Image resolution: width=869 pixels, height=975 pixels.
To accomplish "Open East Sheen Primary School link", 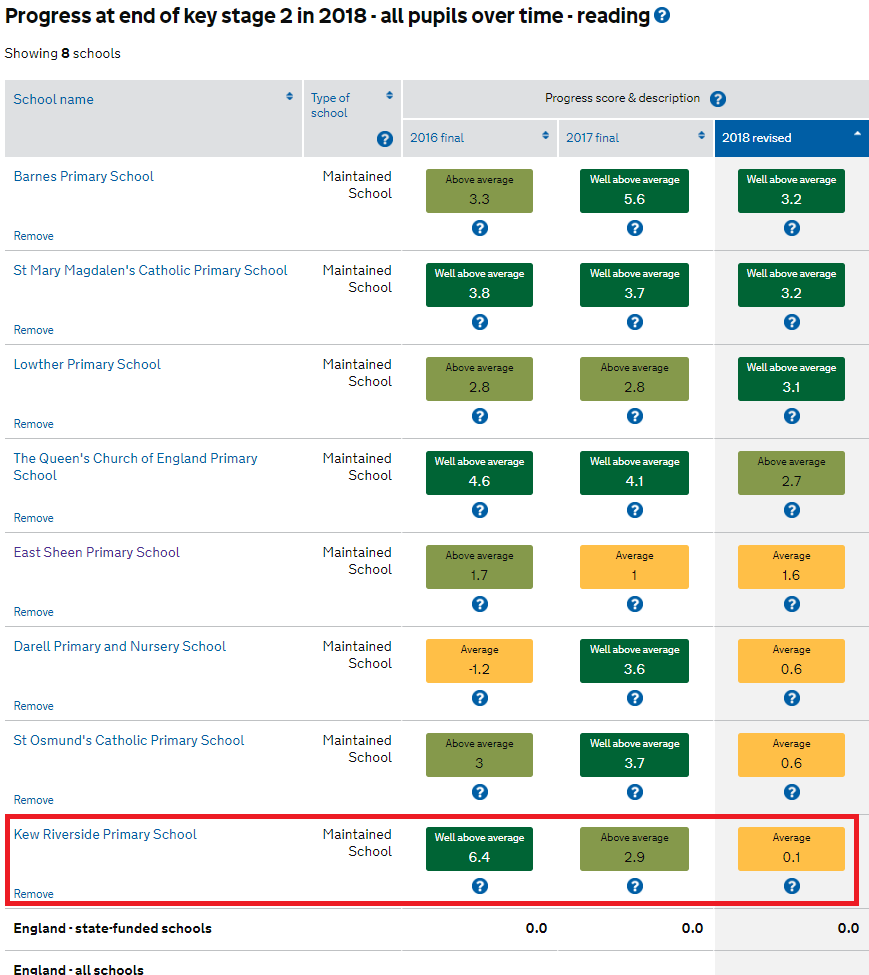I will click(x=96, y=552).
